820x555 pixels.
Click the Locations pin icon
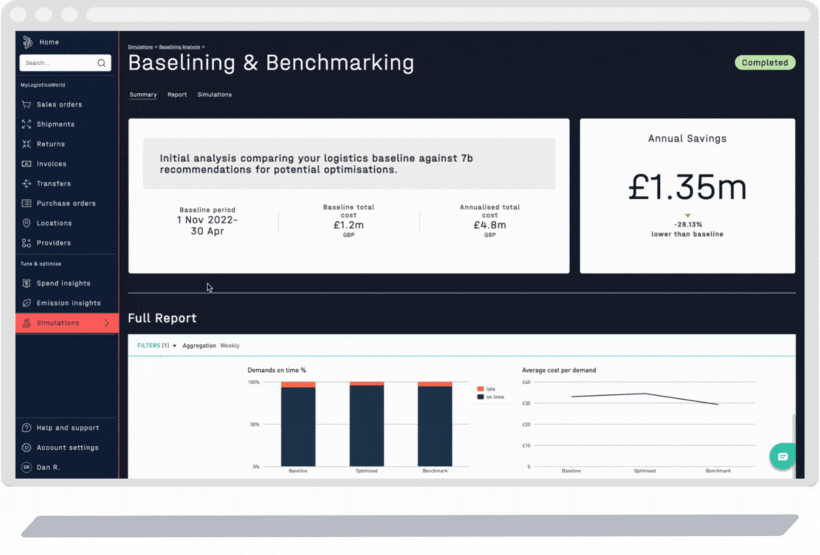click(x=26, y=223)
